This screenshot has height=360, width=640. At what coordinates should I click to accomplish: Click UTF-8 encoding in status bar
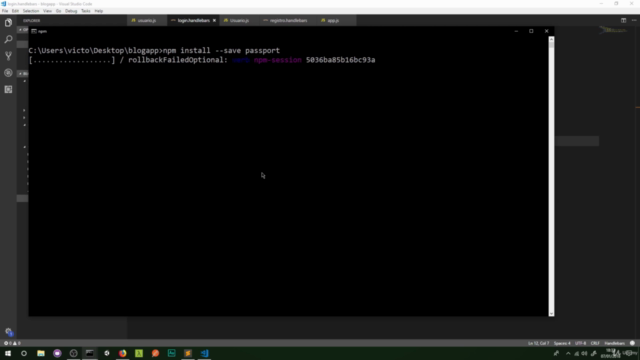click(x=580, y=343)
